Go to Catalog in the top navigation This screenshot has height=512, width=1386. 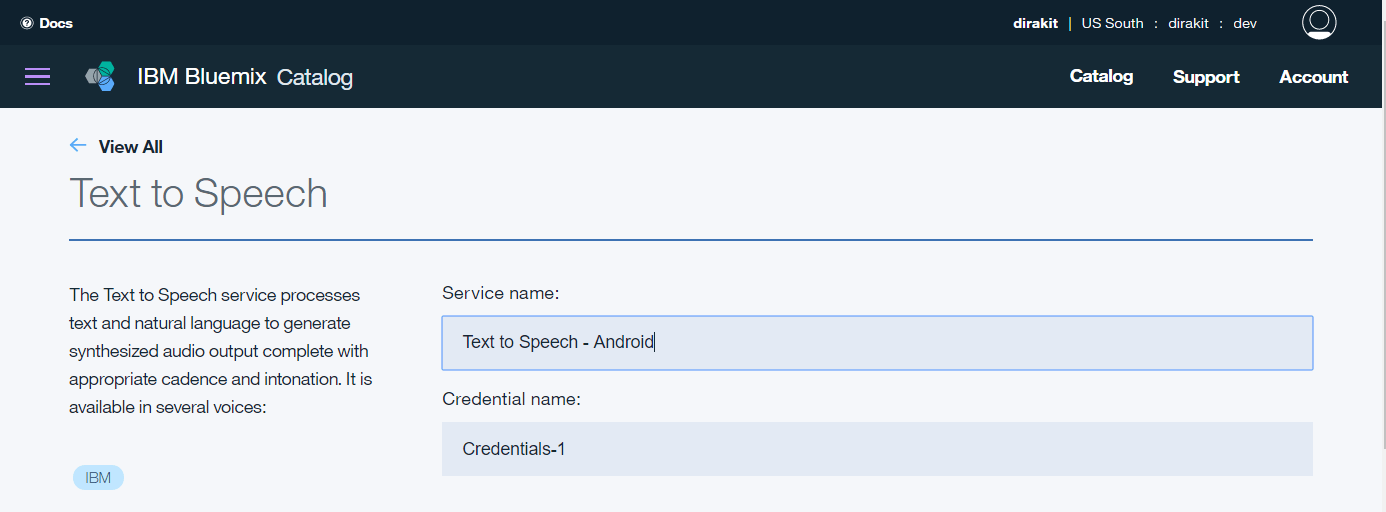(1101, 77)
